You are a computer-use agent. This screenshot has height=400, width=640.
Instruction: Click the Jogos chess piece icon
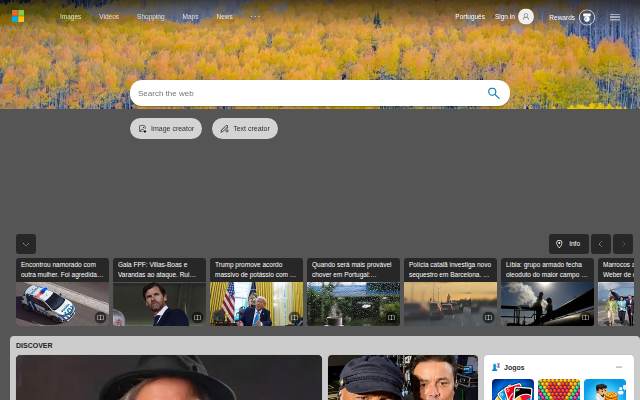point(496,367)
